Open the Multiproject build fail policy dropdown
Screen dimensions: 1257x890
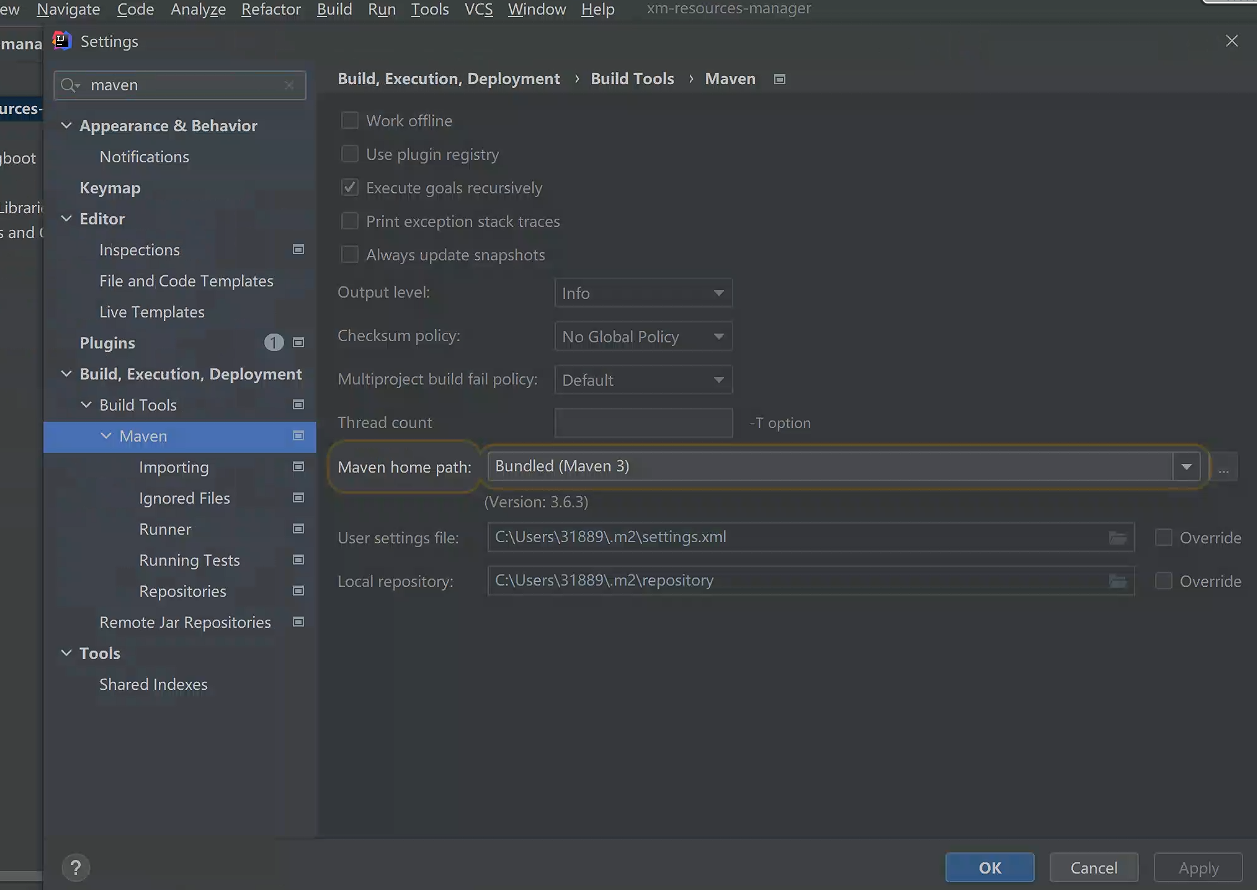click(x=643, y=380)
